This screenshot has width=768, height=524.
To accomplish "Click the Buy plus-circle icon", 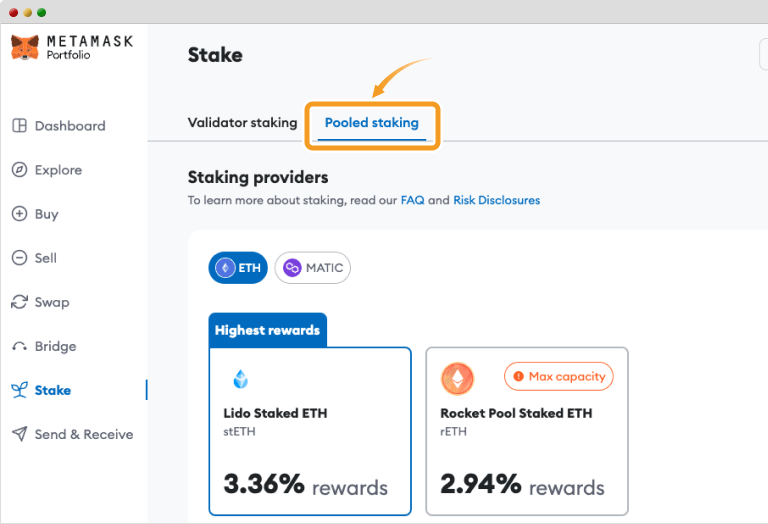I will click(x=19, y=214).
